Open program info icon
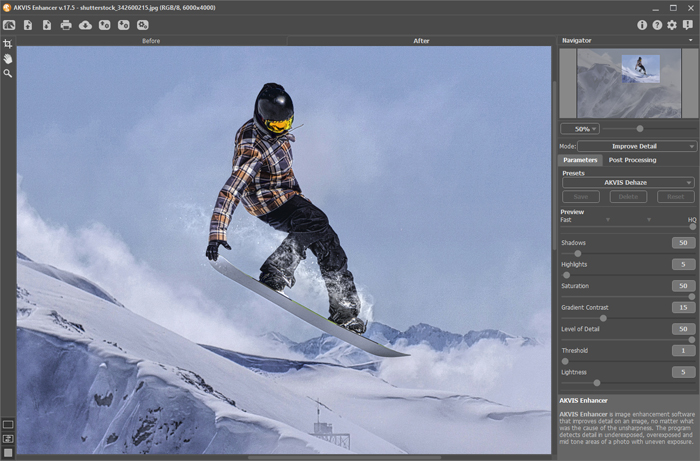The image size is (700, 461). pyautogui.click(x=642, y=24)
